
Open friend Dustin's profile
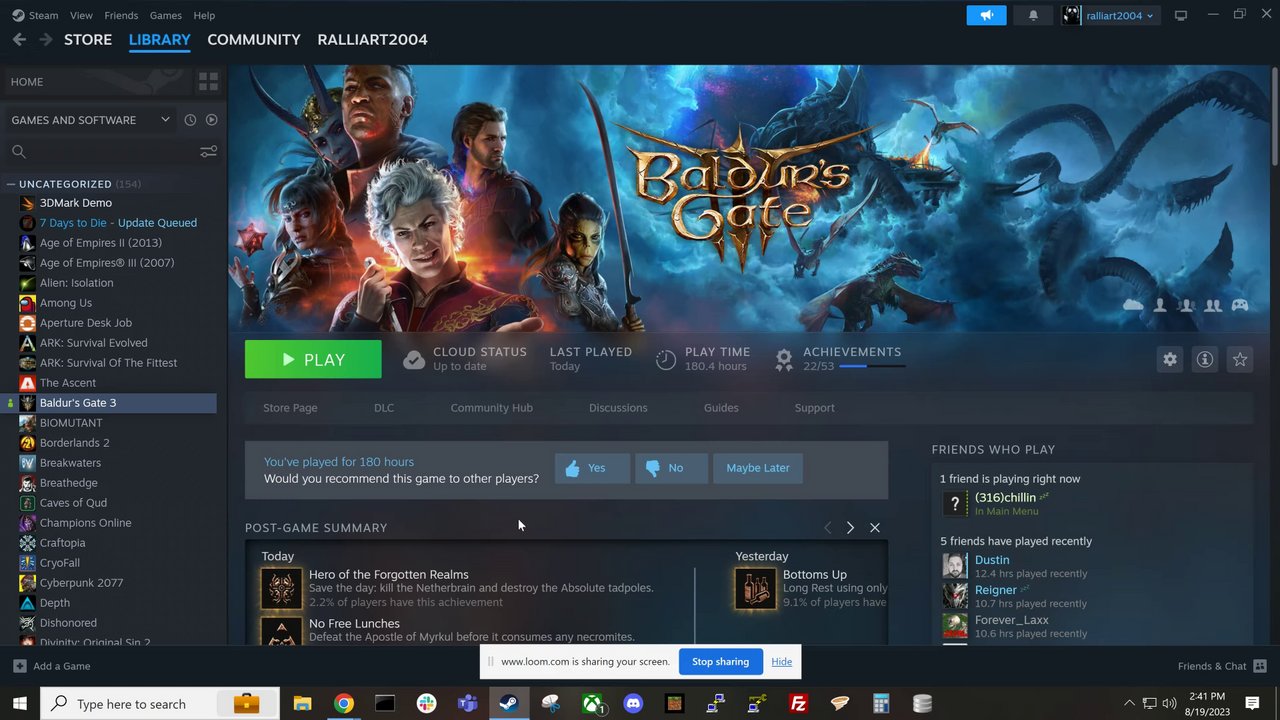[992, 560]
